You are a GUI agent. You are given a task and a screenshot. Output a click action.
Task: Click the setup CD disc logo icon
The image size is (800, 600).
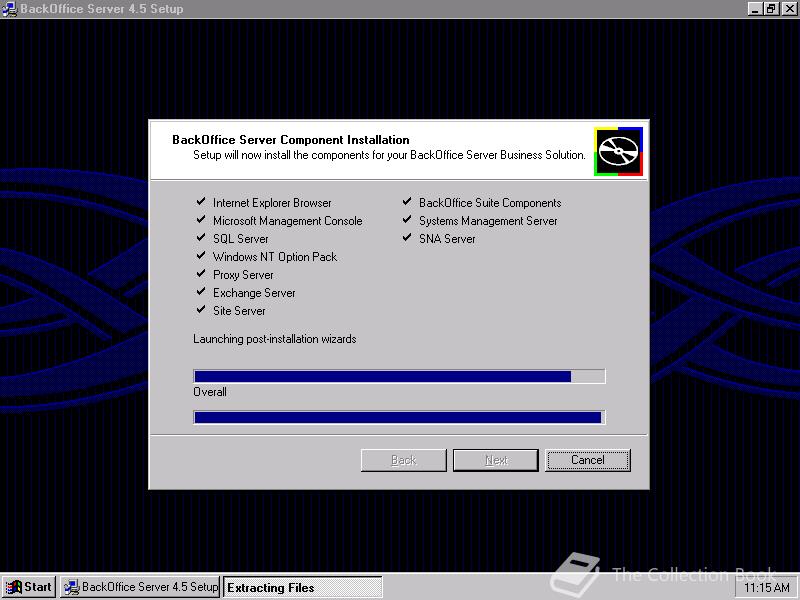point(618,152)
